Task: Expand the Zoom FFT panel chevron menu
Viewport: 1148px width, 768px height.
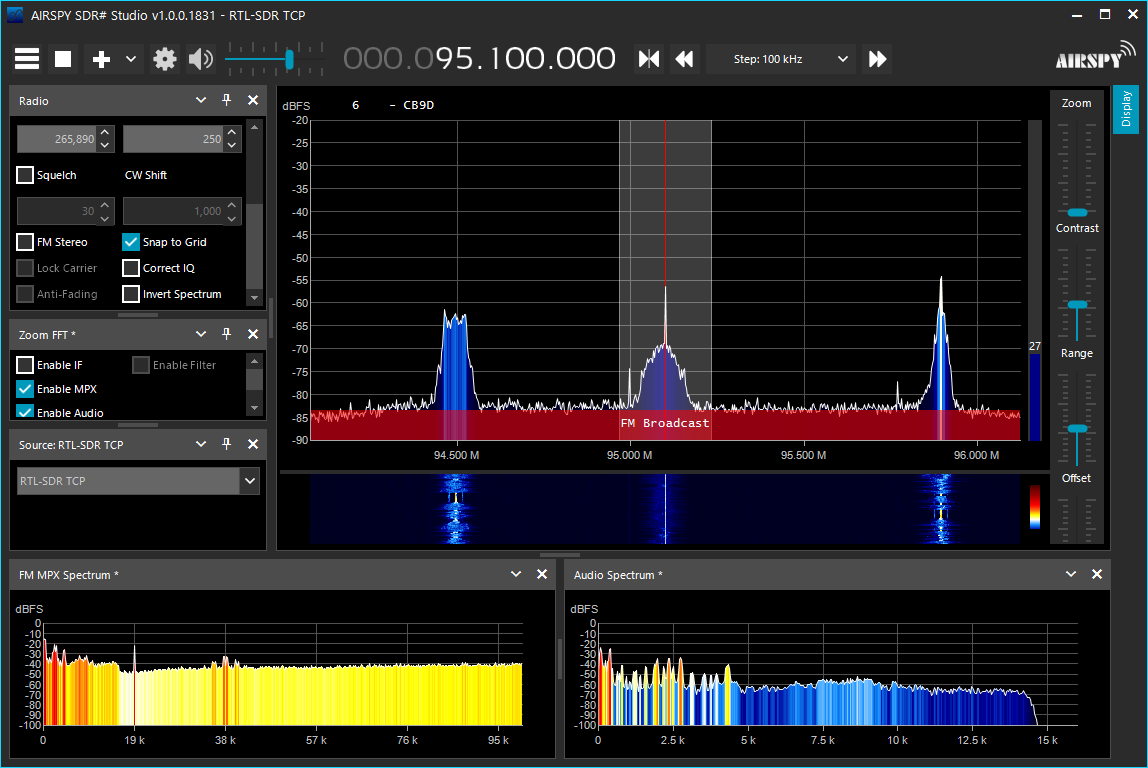Action: coord(201,334)
